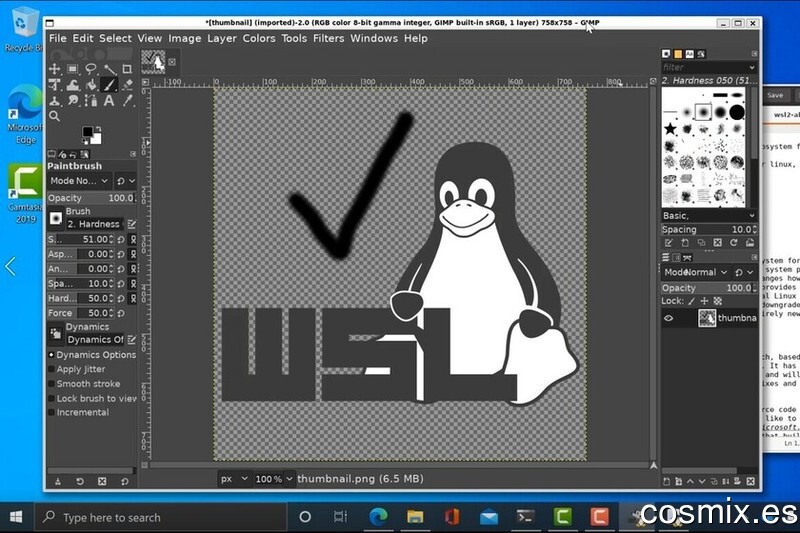The width and height of the screenshot is (800, 533).
Task: Click Windows Start button
Action: tap(16, 517)
